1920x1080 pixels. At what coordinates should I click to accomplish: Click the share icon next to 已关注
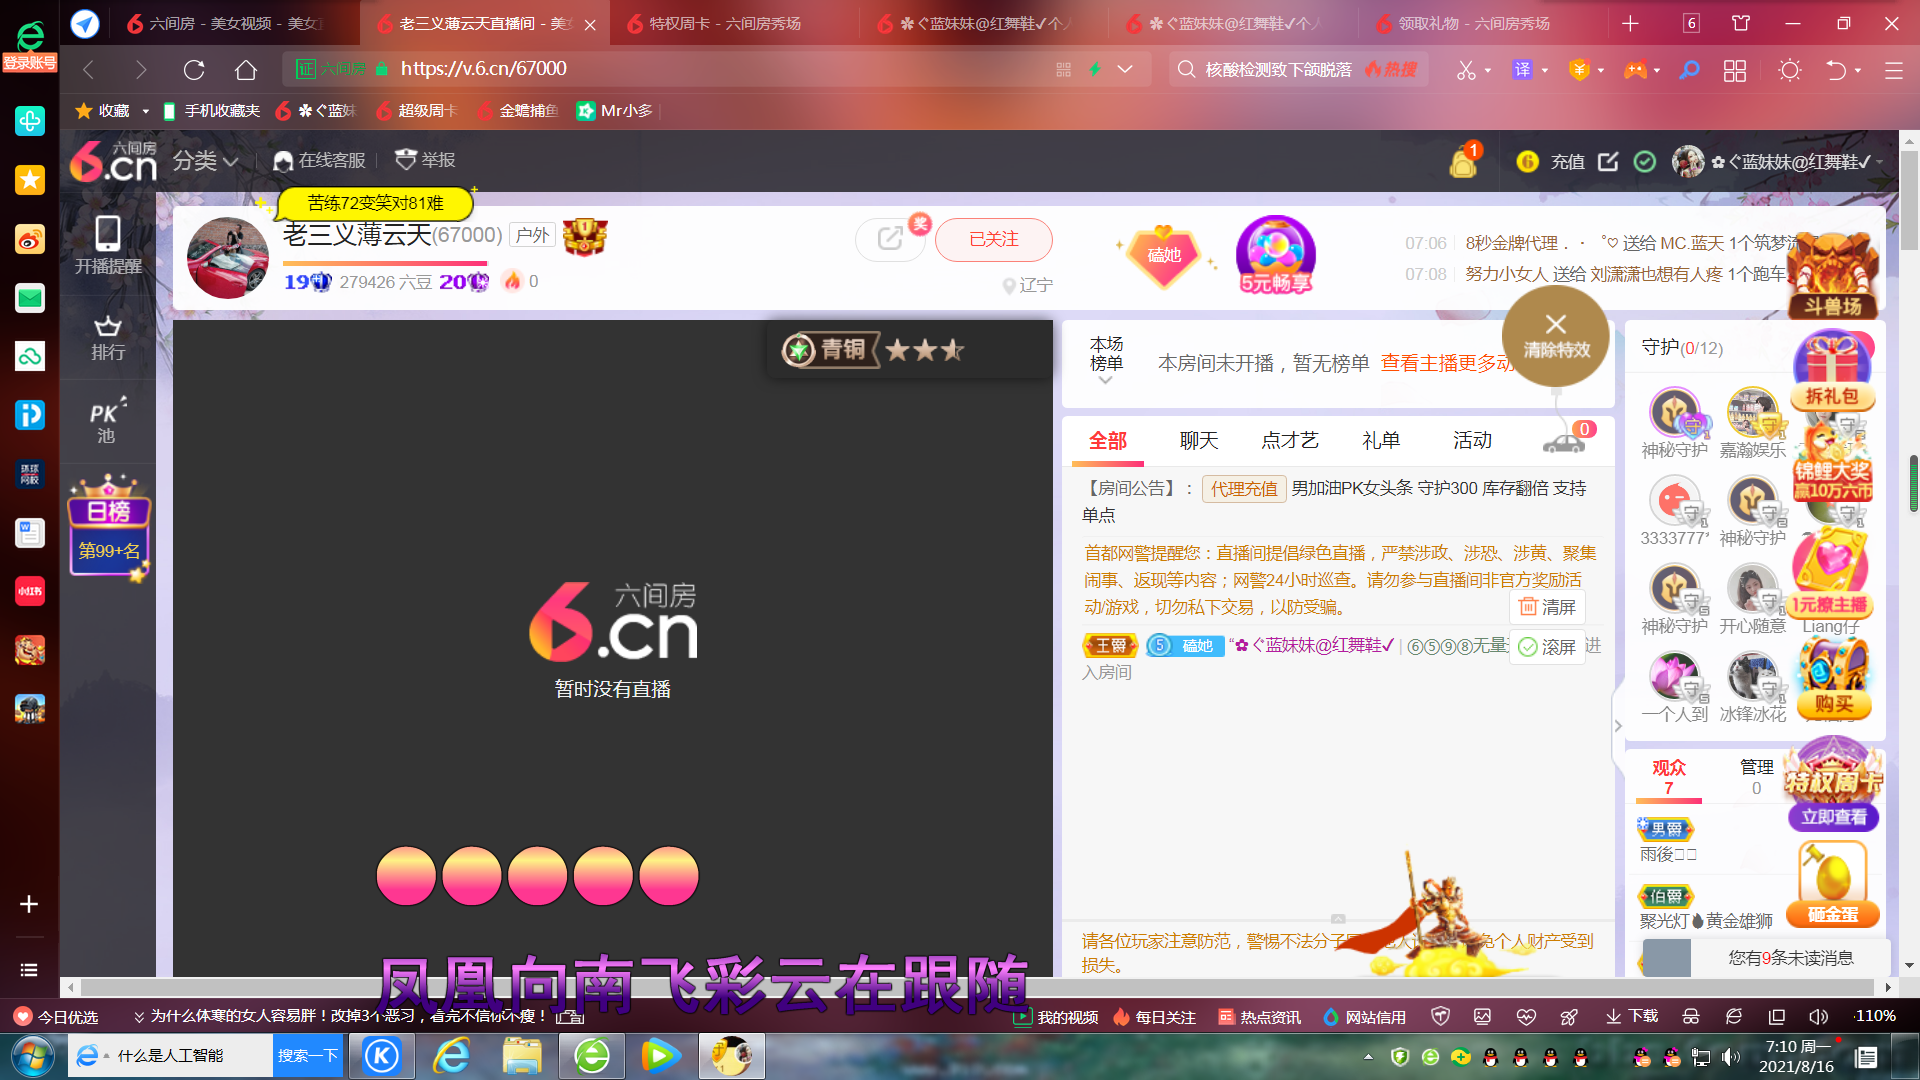click(889, 239)
